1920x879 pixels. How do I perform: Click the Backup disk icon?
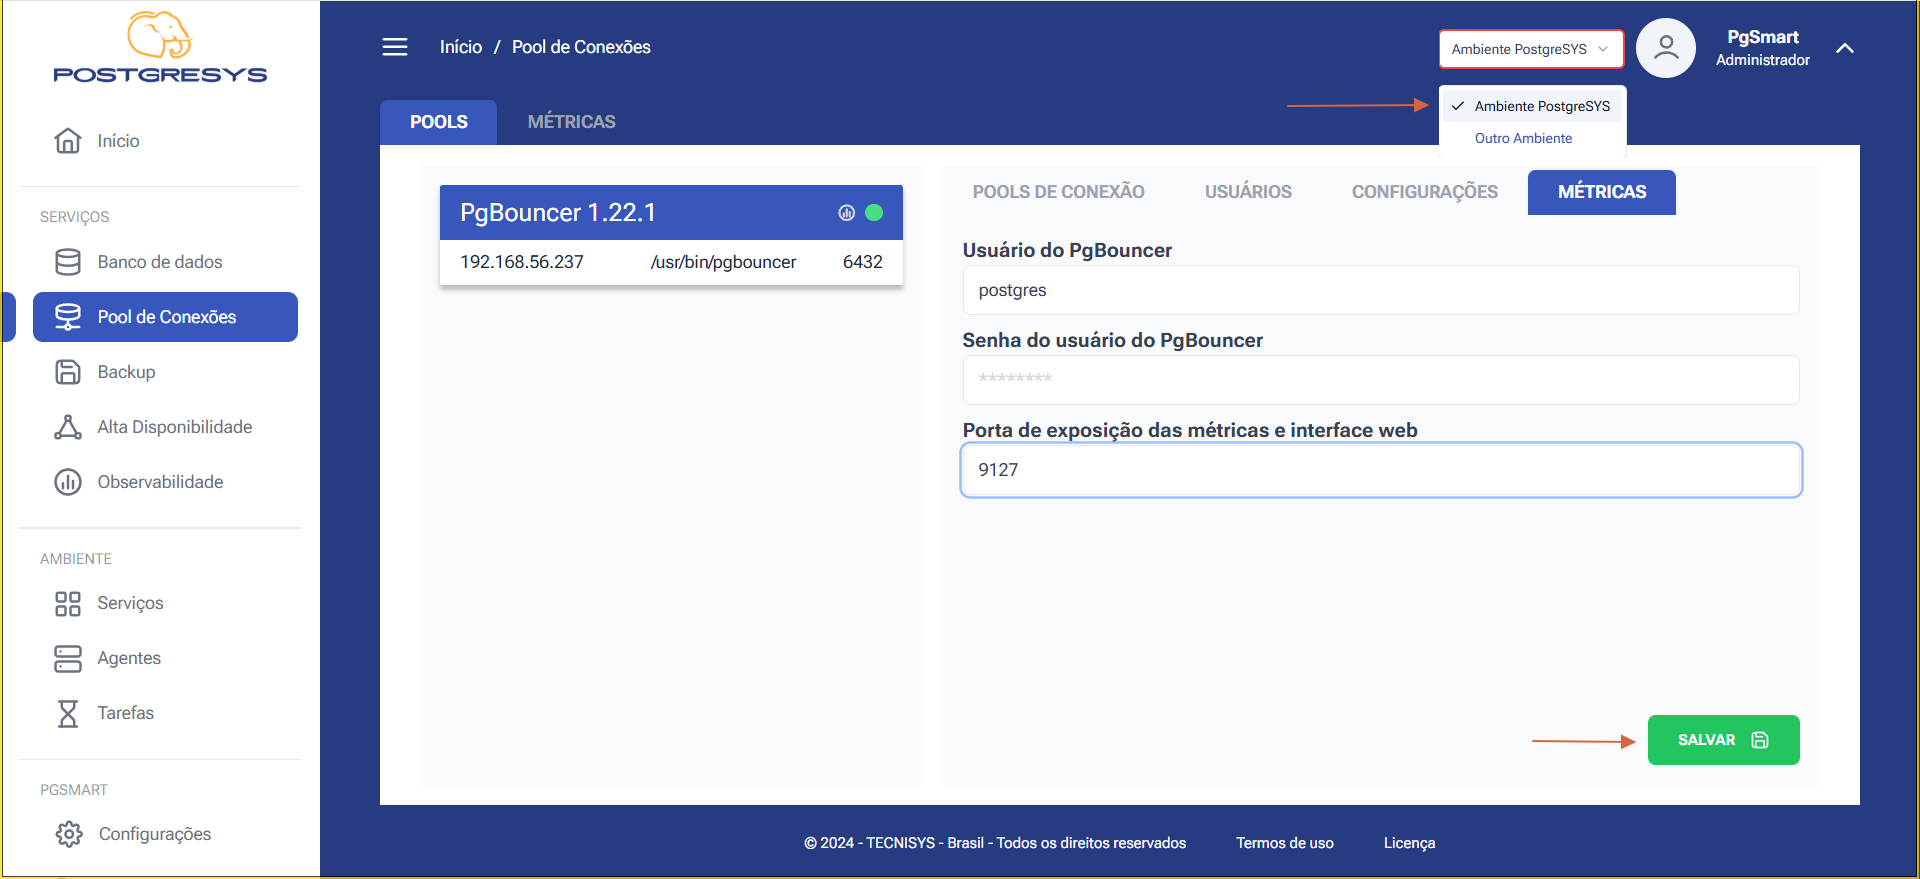(x=68, y=372)
